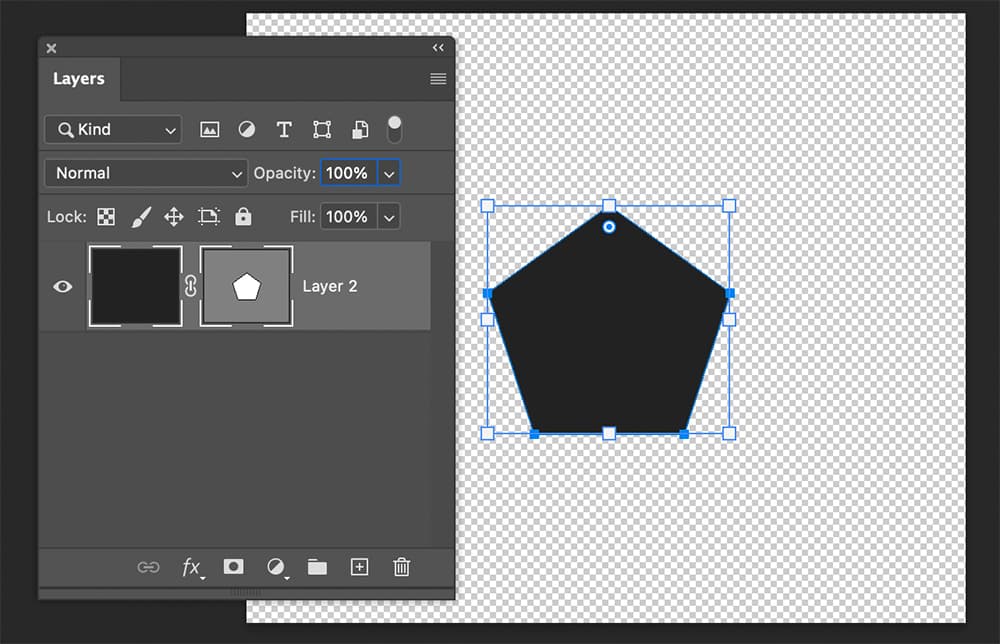Add a layer mask button
The height and width of the screenshot is (644, 1000).
tap(233, 566)
